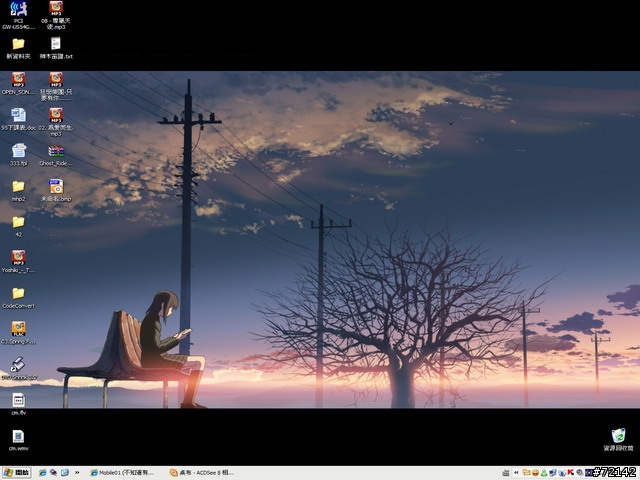Open the Recycle Bin (資源回收筒)
640x480 pixels.
(618, 436)
